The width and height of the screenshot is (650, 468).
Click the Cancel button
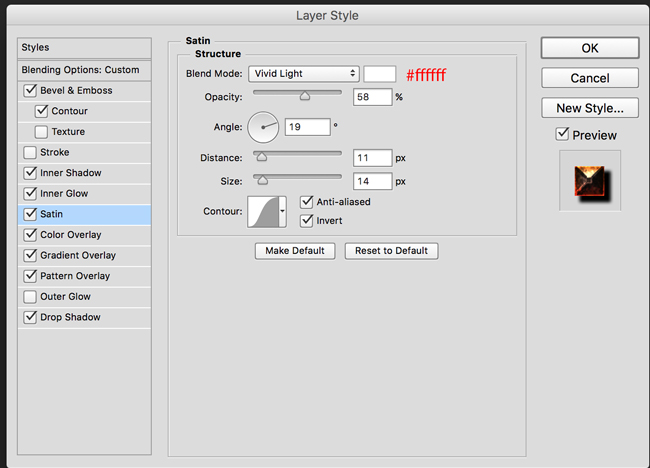[x=590, y=78]
